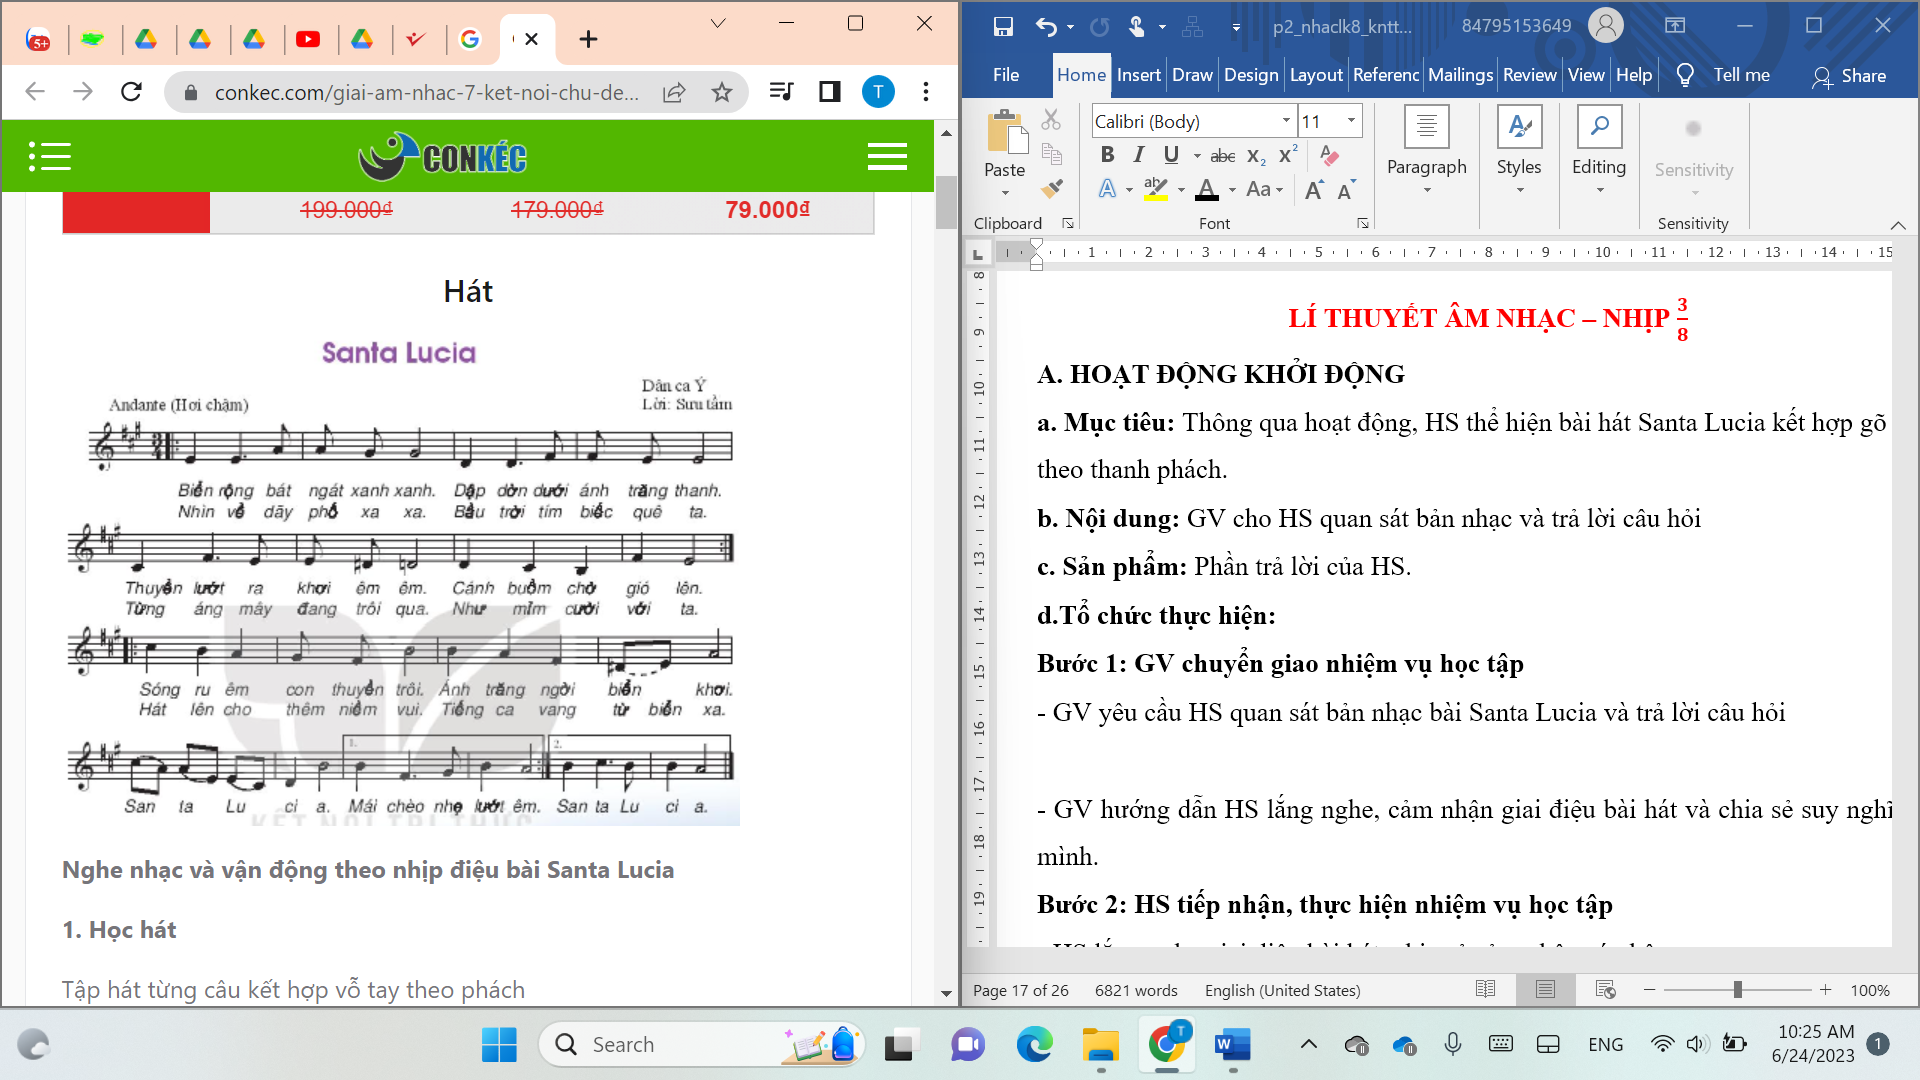Image resolution: width=1920 pixels, height=1080 pixels.
Task: Expand the Paste options arrow
Action: coord(1006,193)
